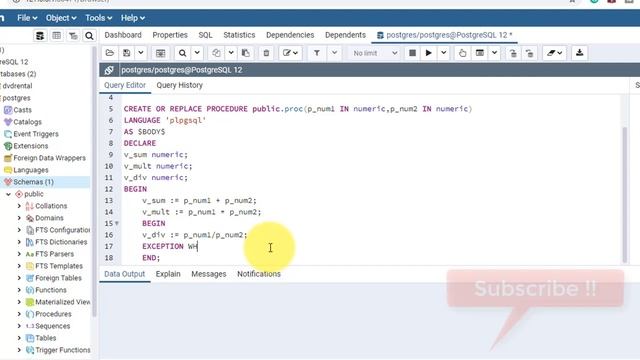Click the Rollback icon
Image resolution: width=640 pixels, height=360 pixels.
(x=529, y=53)
